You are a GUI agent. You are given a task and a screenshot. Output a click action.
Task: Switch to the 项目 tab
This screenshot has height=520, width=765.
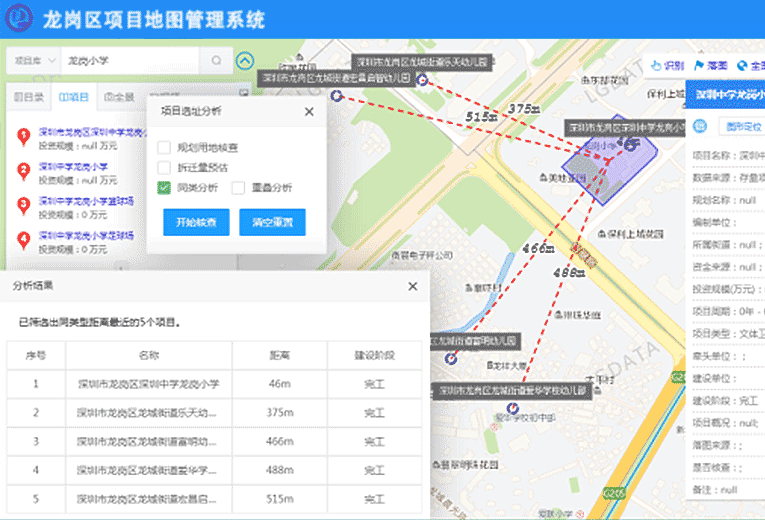74,97
